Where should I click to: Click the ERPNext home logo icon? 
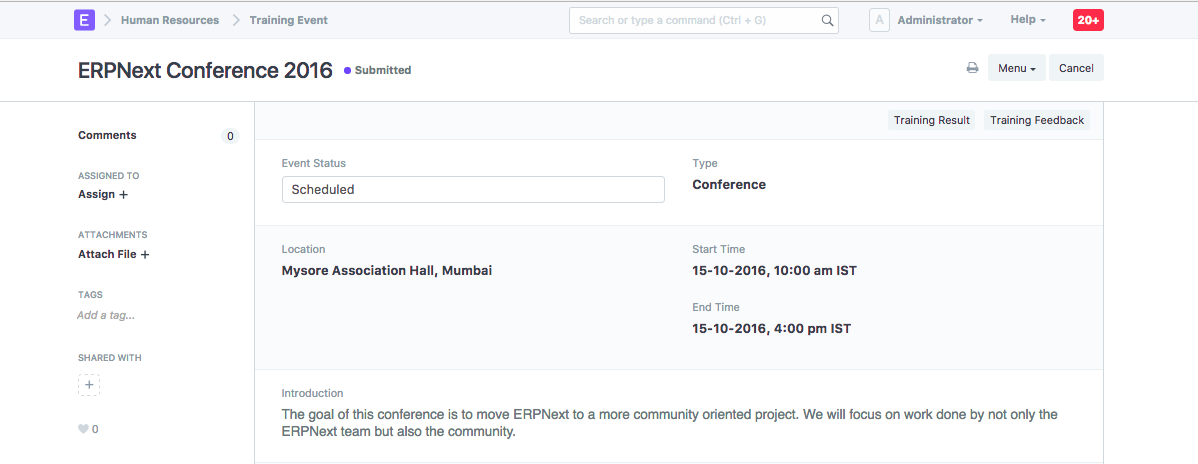[x=85, y=20]
